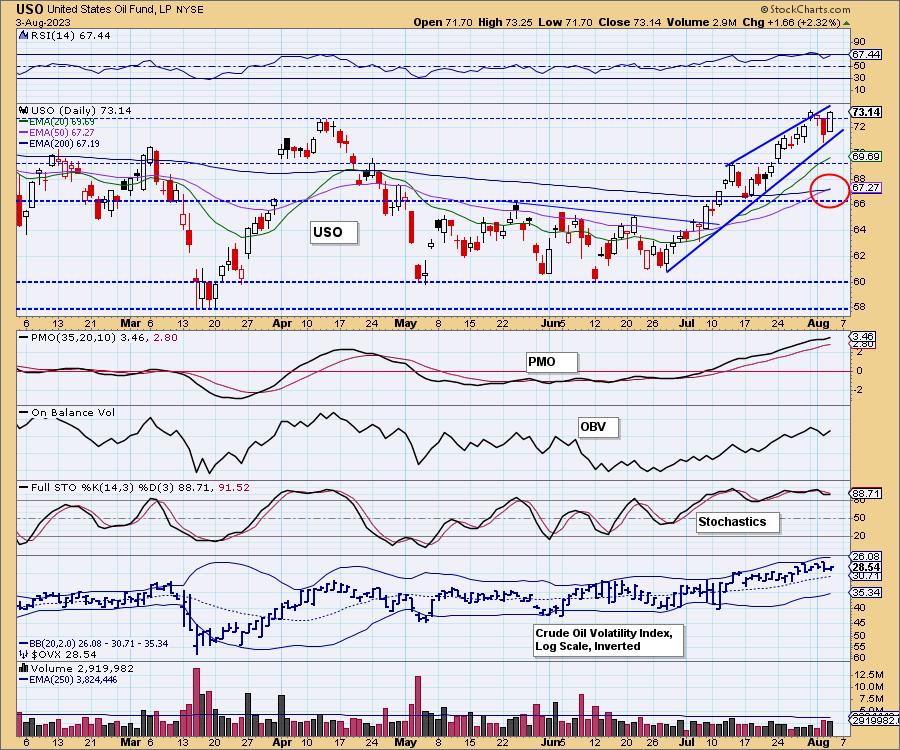This screenshot has height=750, width=900.
Task: Click the RSI(14) 67.44 legend text
Action: click(70, 35)
